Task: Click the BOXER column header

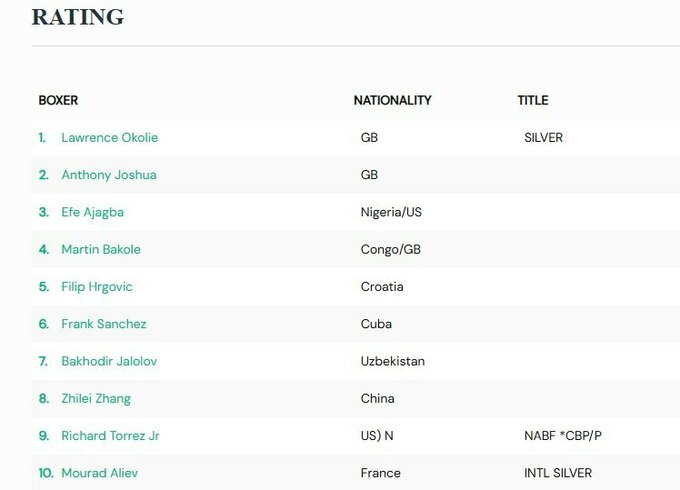Action: point(58,100)
